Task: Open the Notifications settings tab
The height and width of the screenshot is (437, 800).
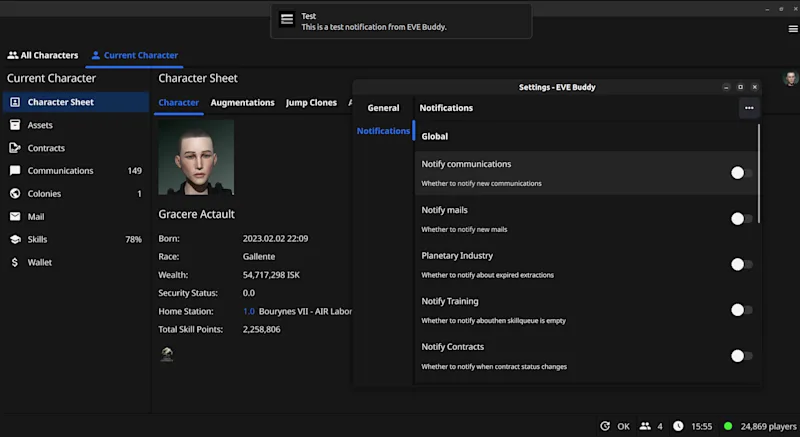Action: pos(383,131)
